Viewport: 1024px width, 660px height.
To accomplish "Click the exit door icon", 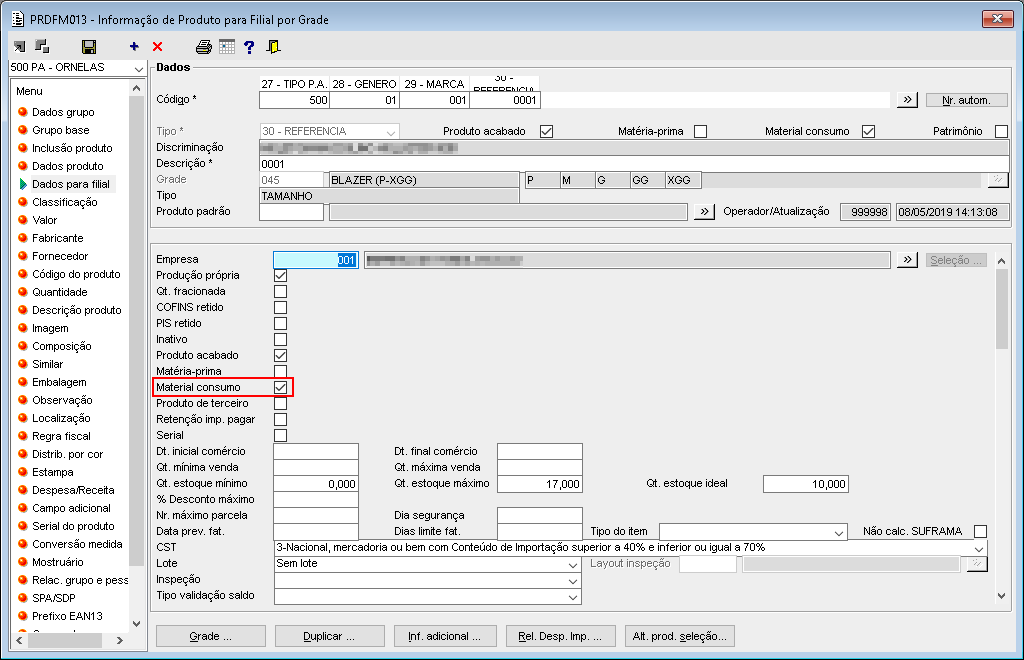I will (274, 47).
